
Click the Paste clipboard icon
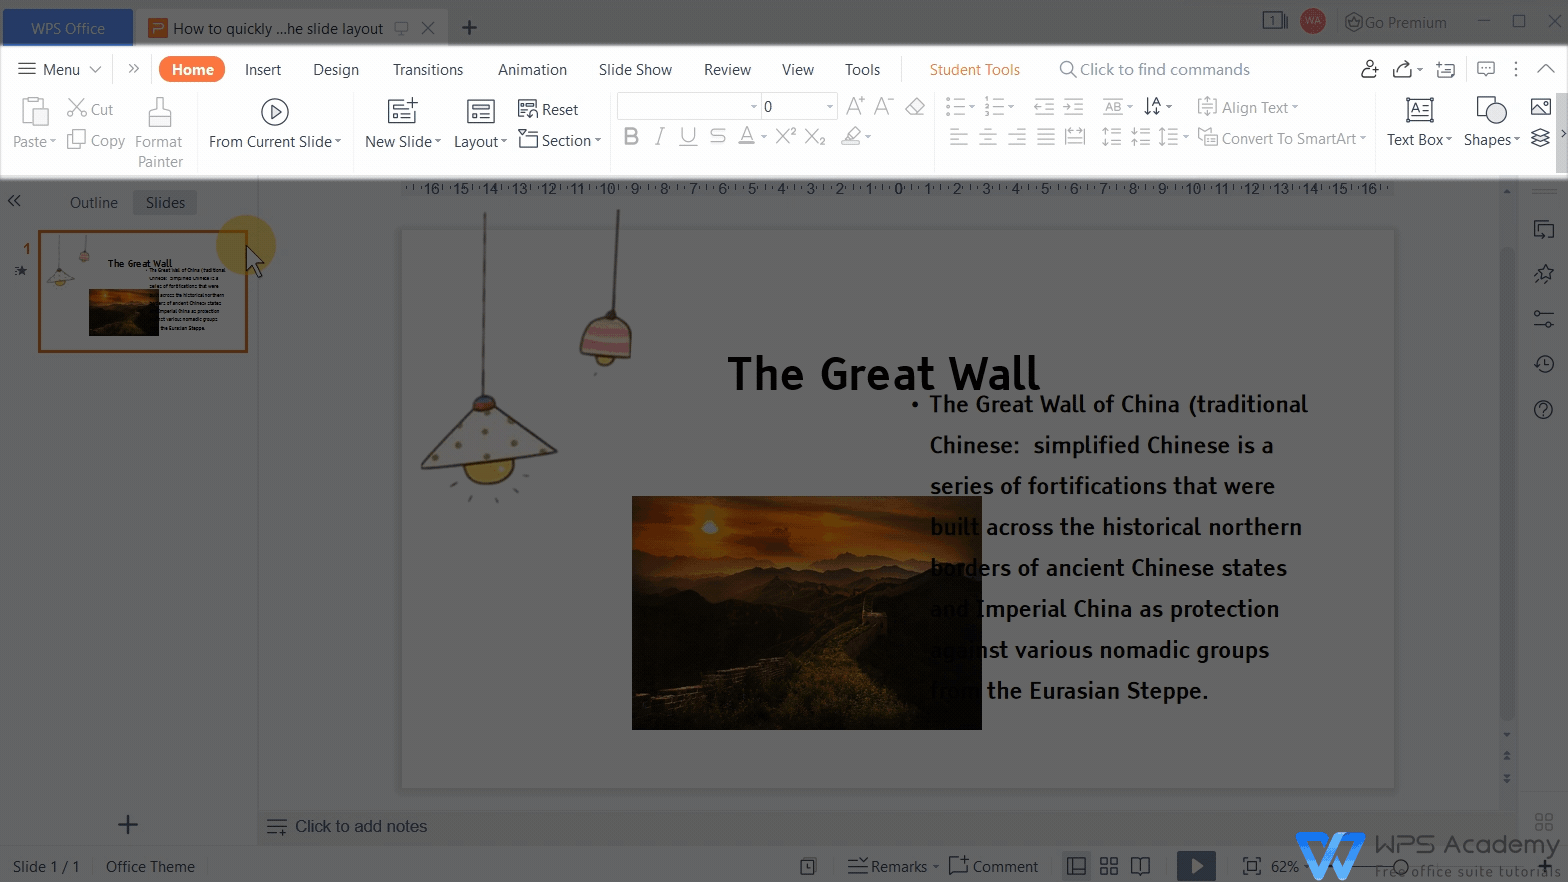(x=35, y=112)
